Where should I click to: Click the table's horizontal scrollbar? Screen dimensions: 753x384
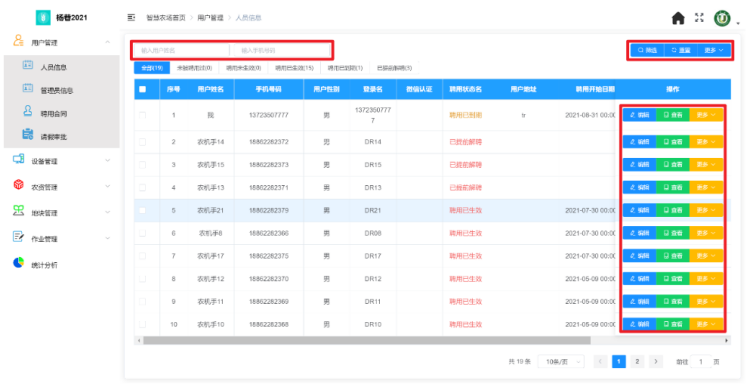[366, 340]
